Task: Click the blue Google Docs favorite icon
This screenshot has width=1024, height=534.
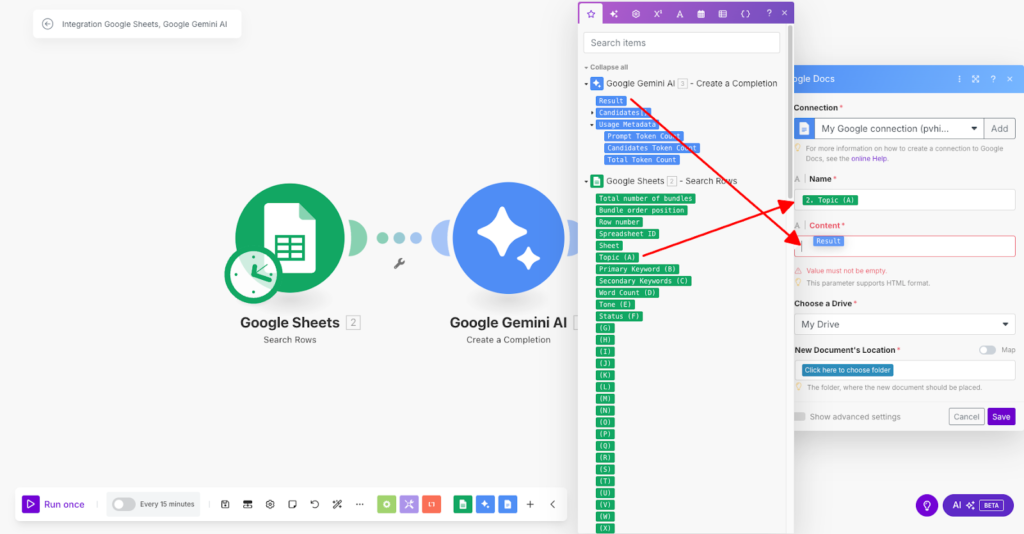Action: (507, 504)
